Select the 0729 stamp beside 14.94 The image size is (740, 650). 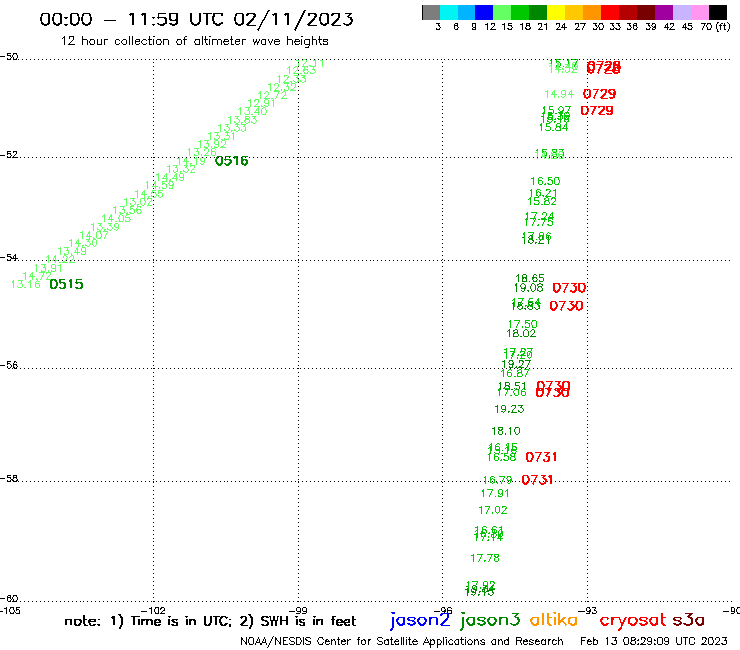pos(599,94)
